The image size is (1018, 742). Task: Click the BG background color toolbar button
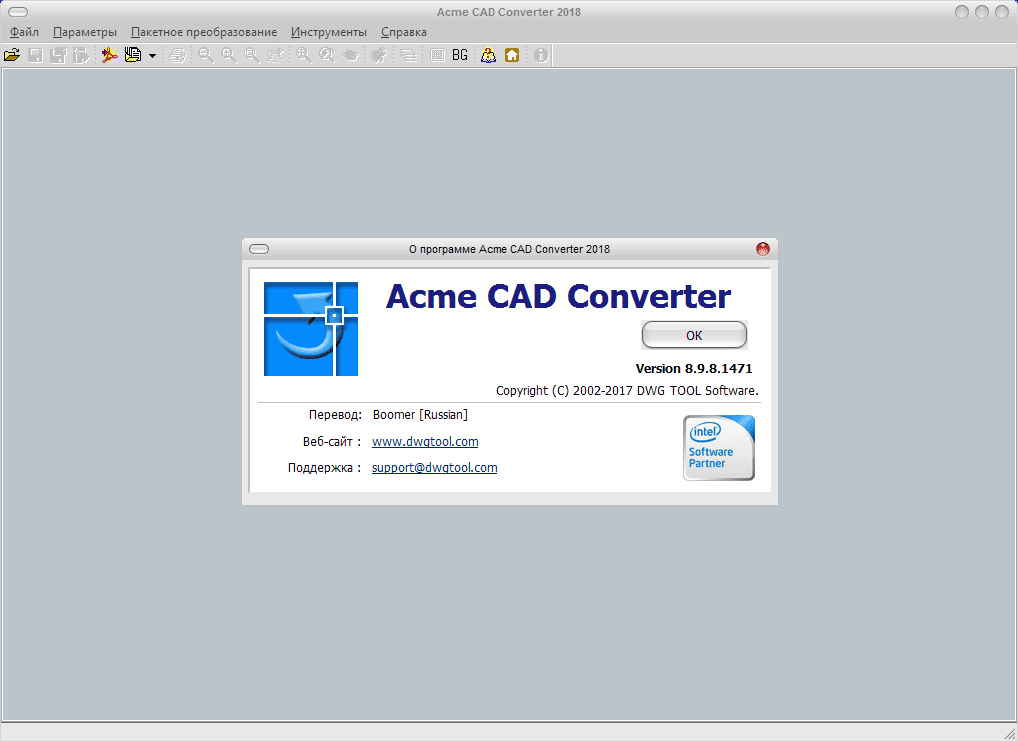tap(460, 55)
